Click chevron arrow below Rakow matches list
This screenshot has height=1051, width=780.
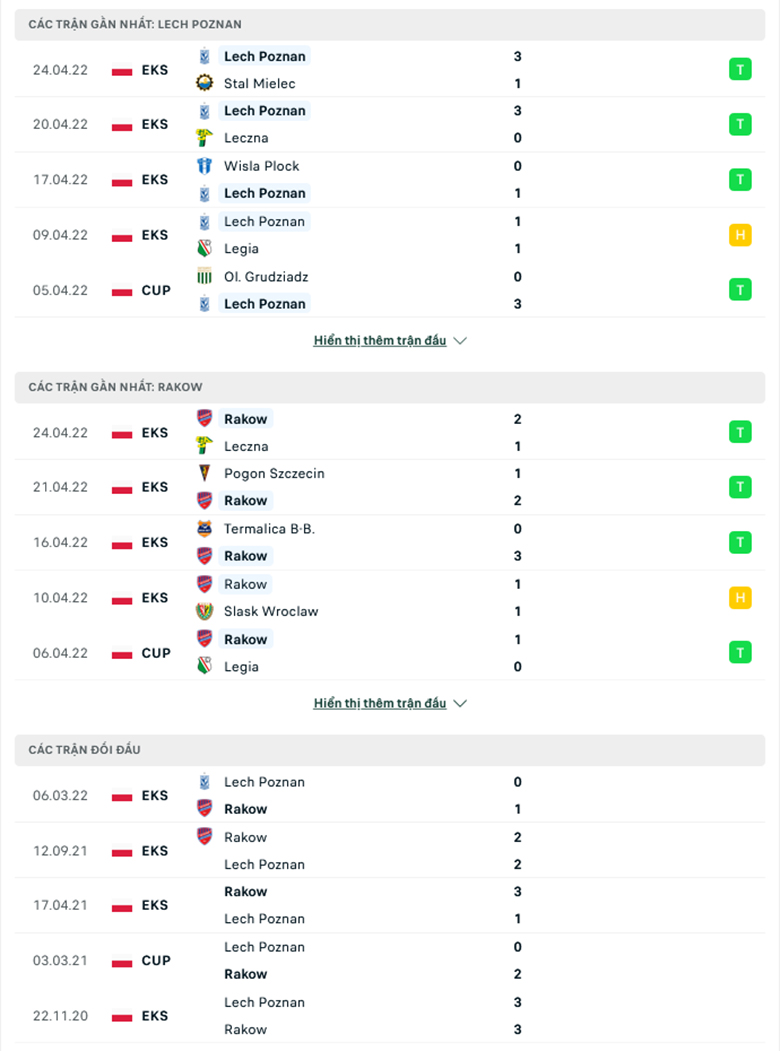[x=460, y=703]
